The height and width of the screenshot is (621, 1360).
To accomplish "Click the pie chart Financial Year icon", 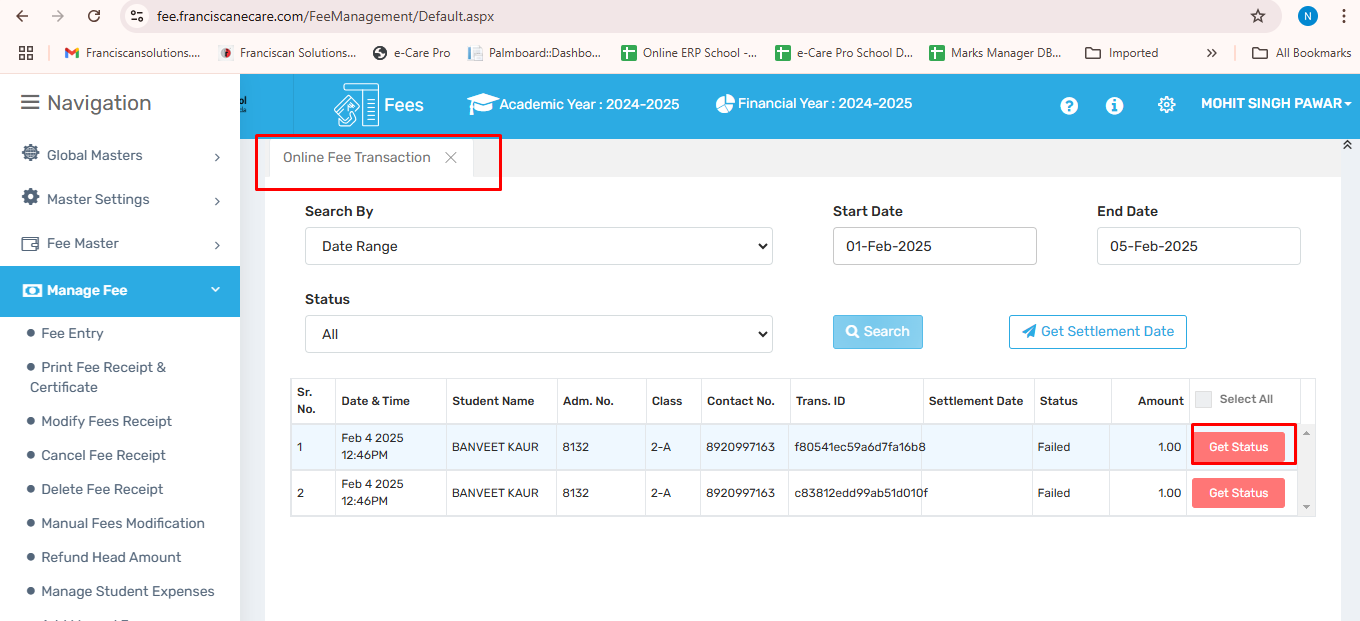I will (725, 103).
